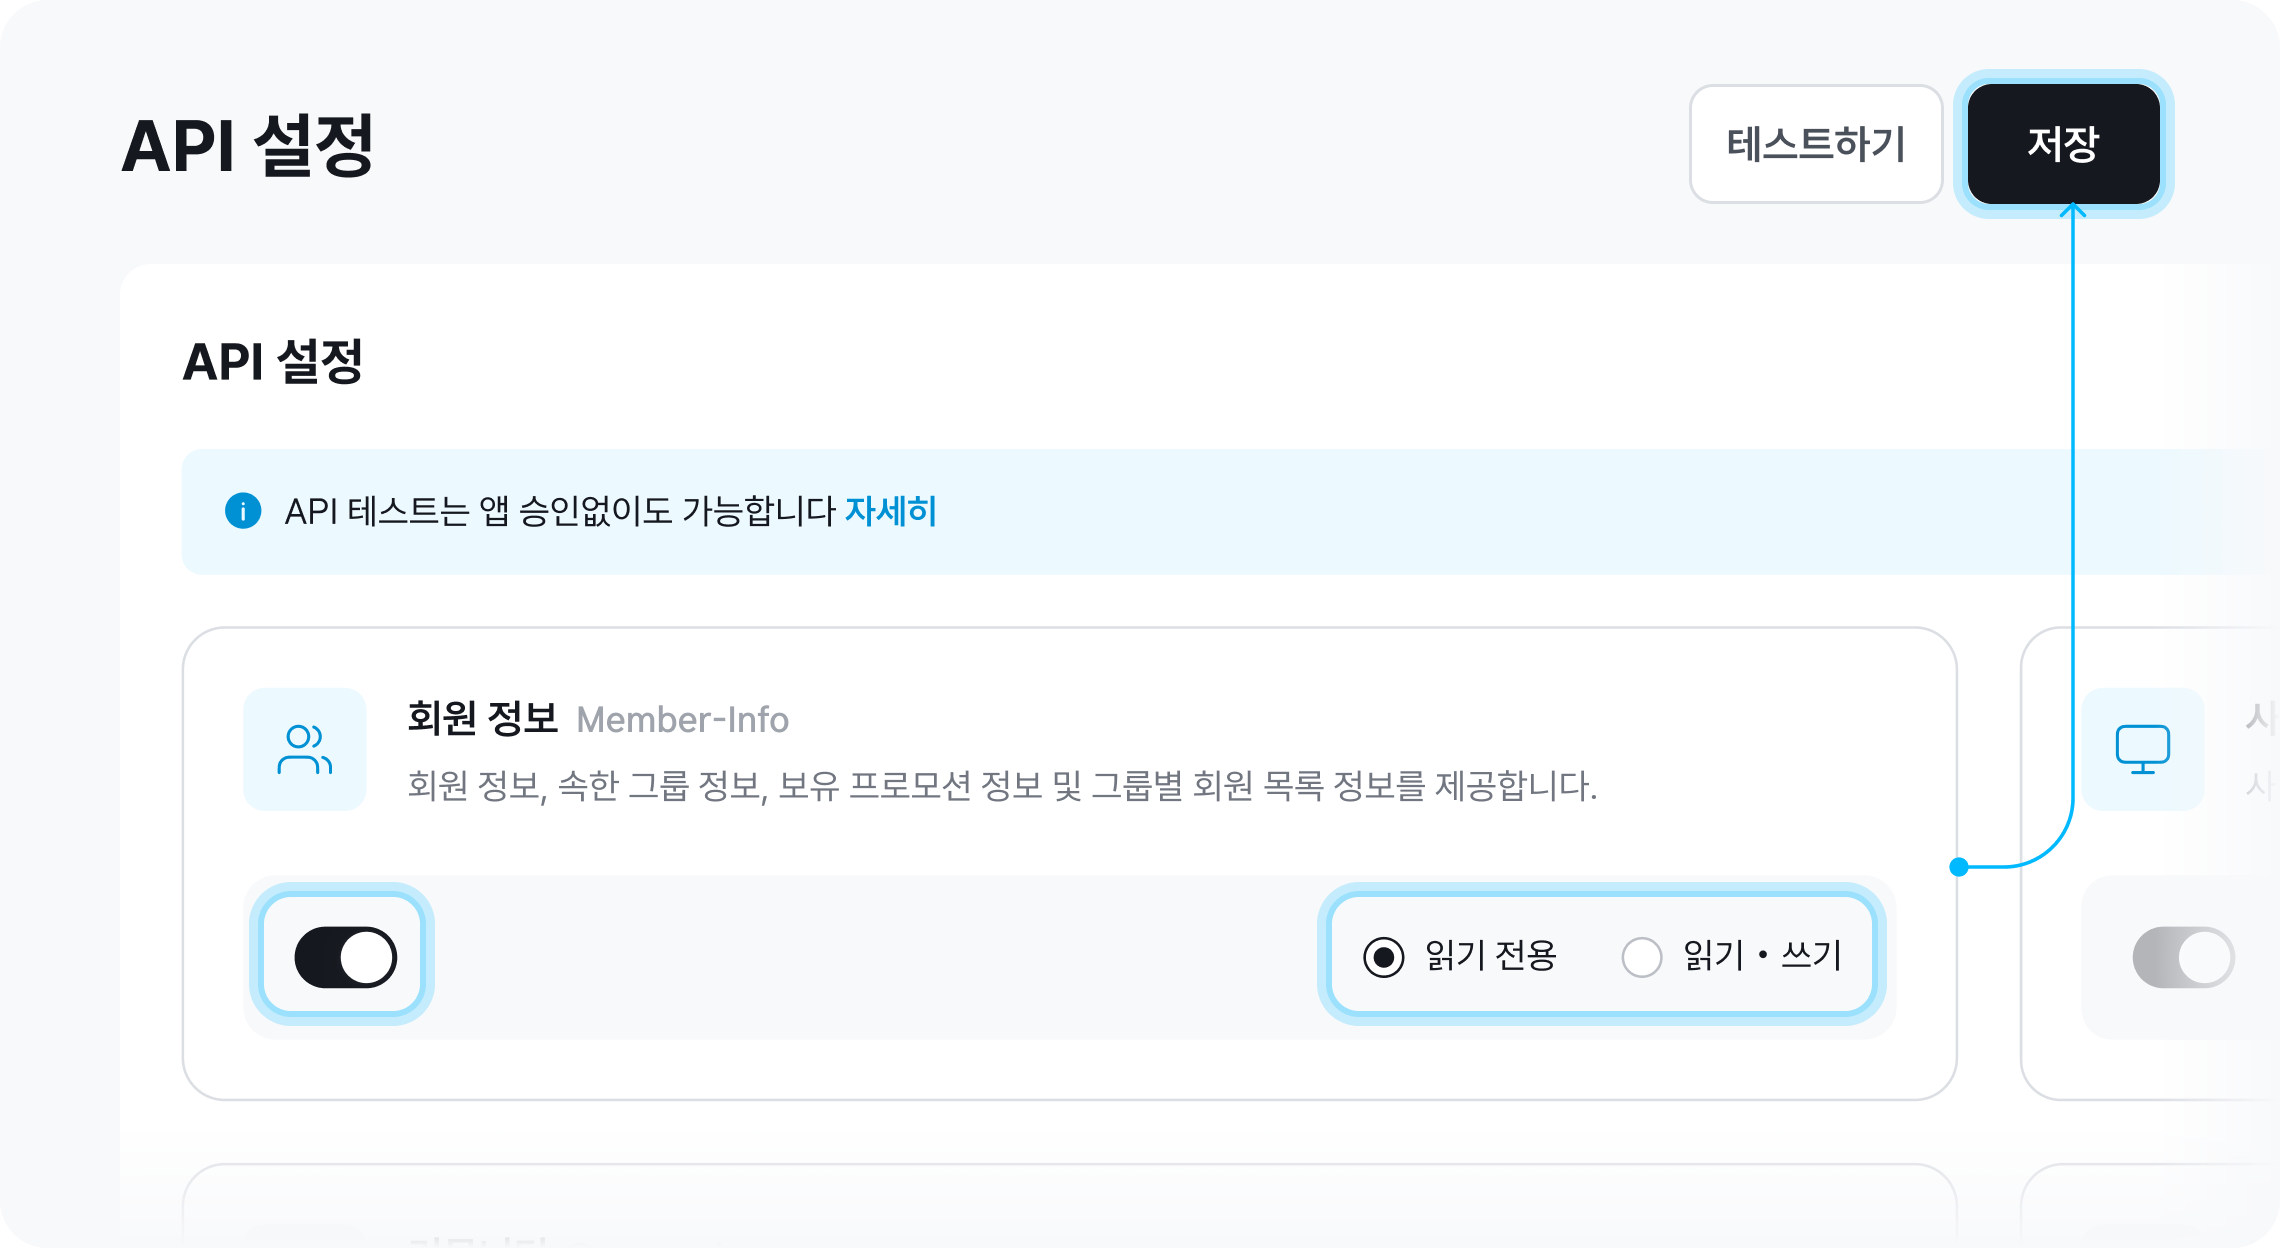The width and height of the screenshot is (2280, 1248).
Task: Click the faded title text beside the monitor icon
Action: 2260,717
